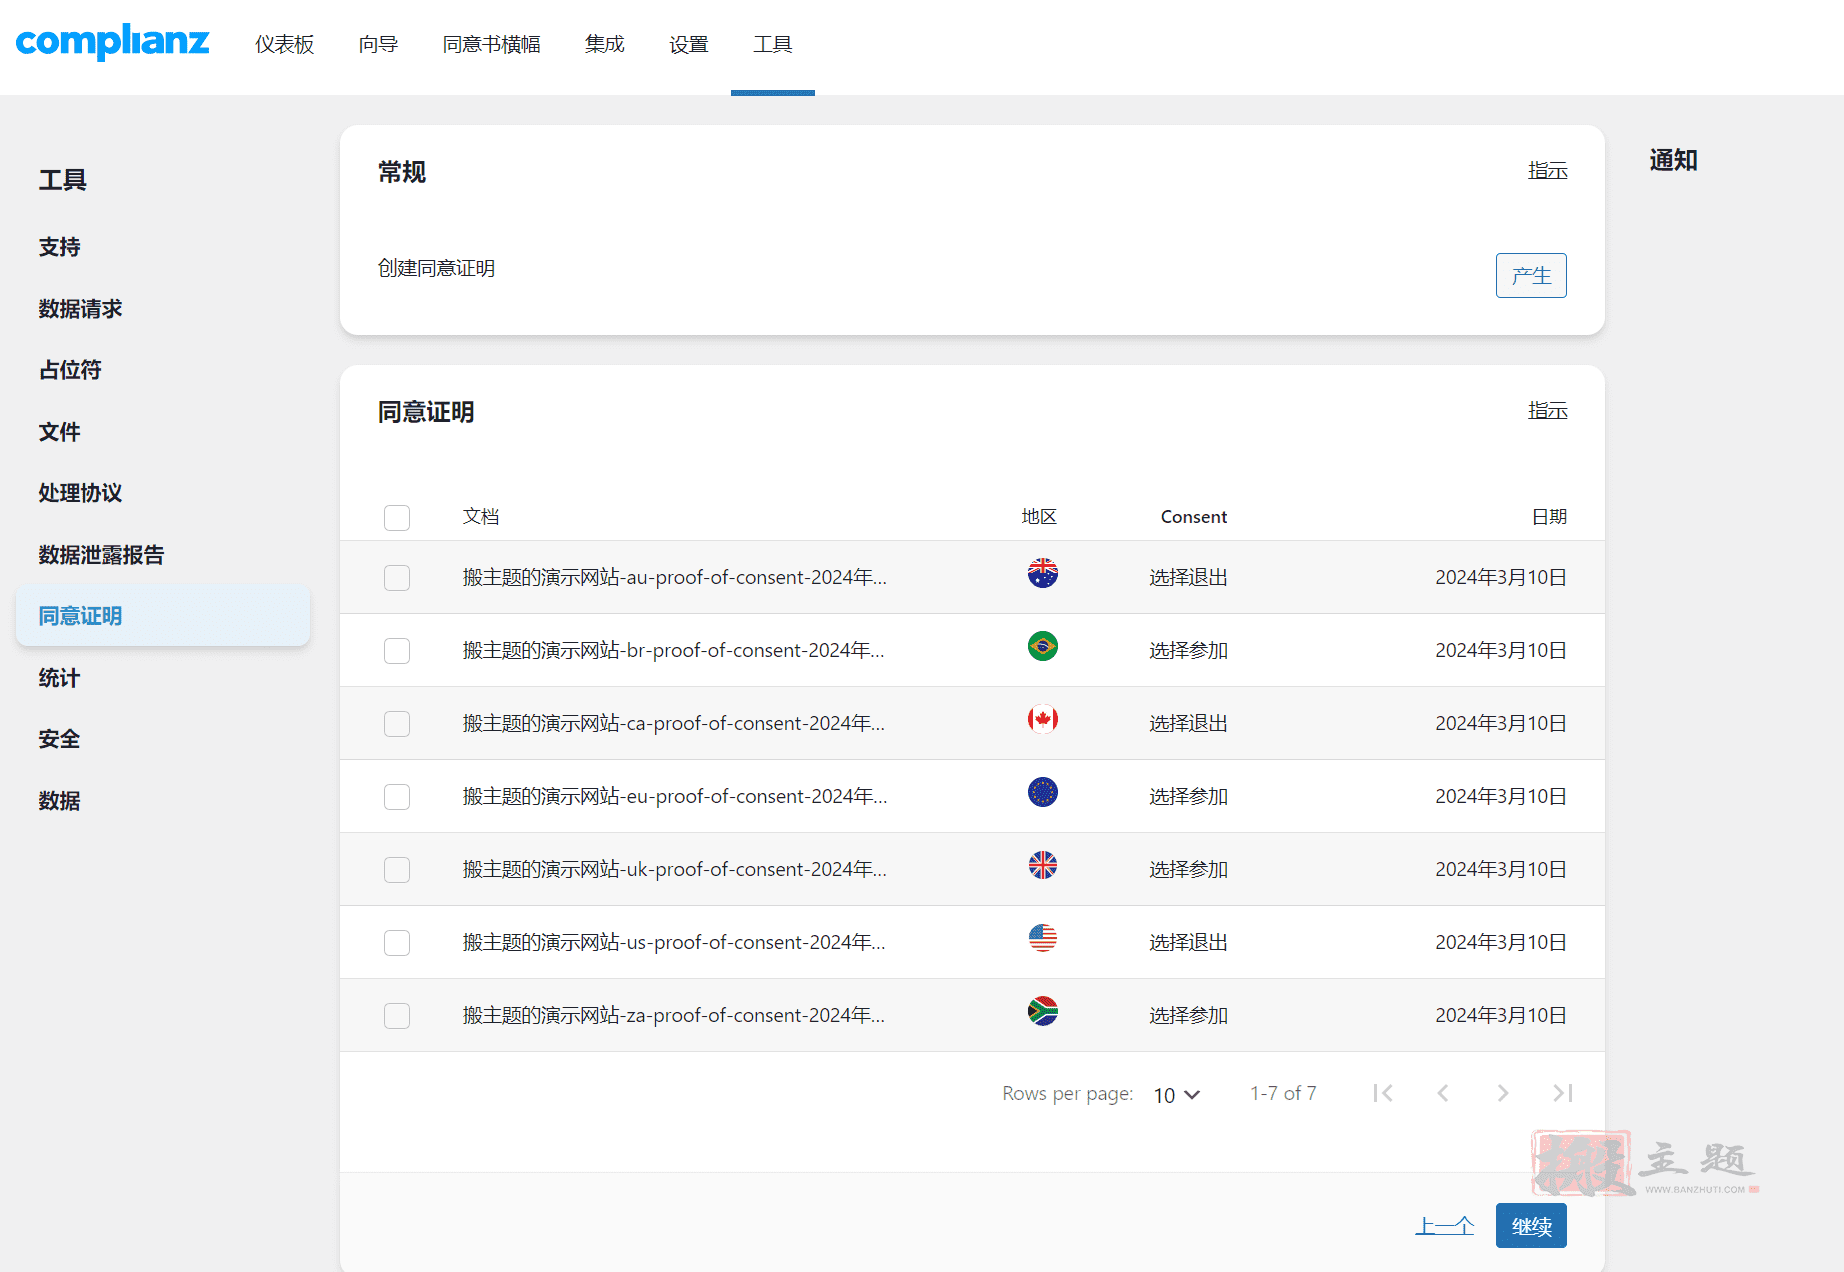Jump to last page of table
The width and height of the screenshot is (1844, 1272).
(x=1563, y=1093)
